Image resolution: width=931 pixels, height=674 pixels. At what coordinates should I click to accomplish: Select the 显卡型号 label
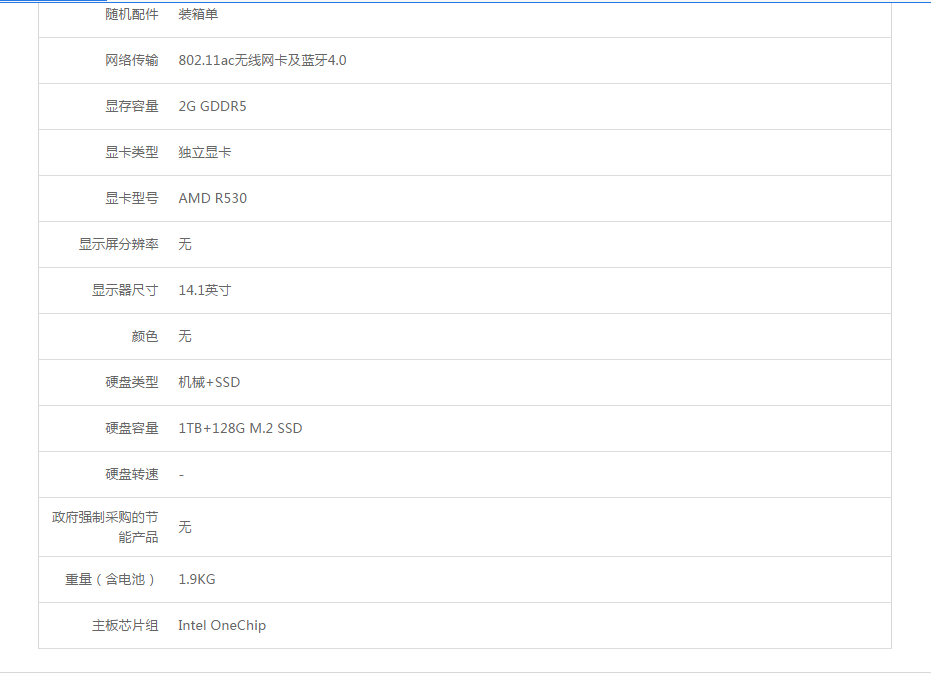coord(131,198)
